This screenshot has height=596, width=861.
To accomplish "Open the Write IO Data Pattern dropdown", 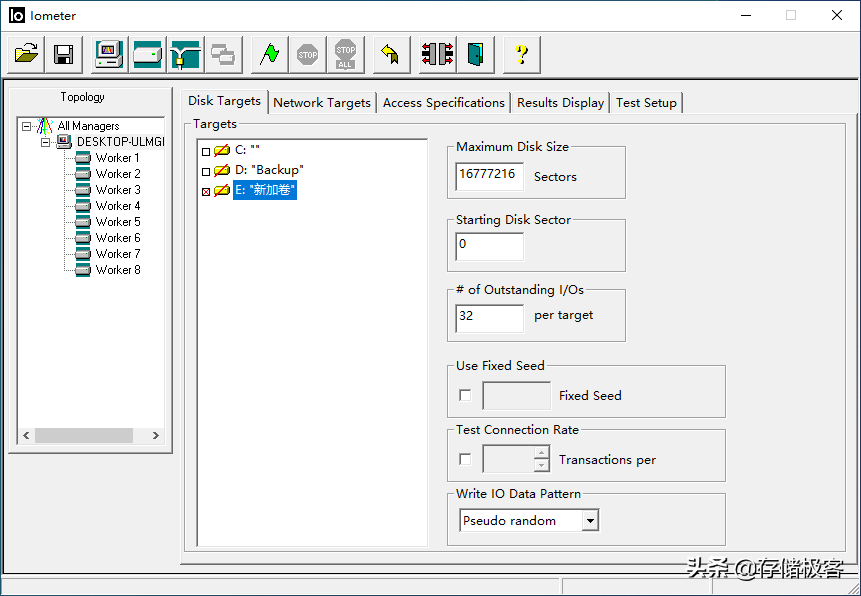I will pos(590,521).
